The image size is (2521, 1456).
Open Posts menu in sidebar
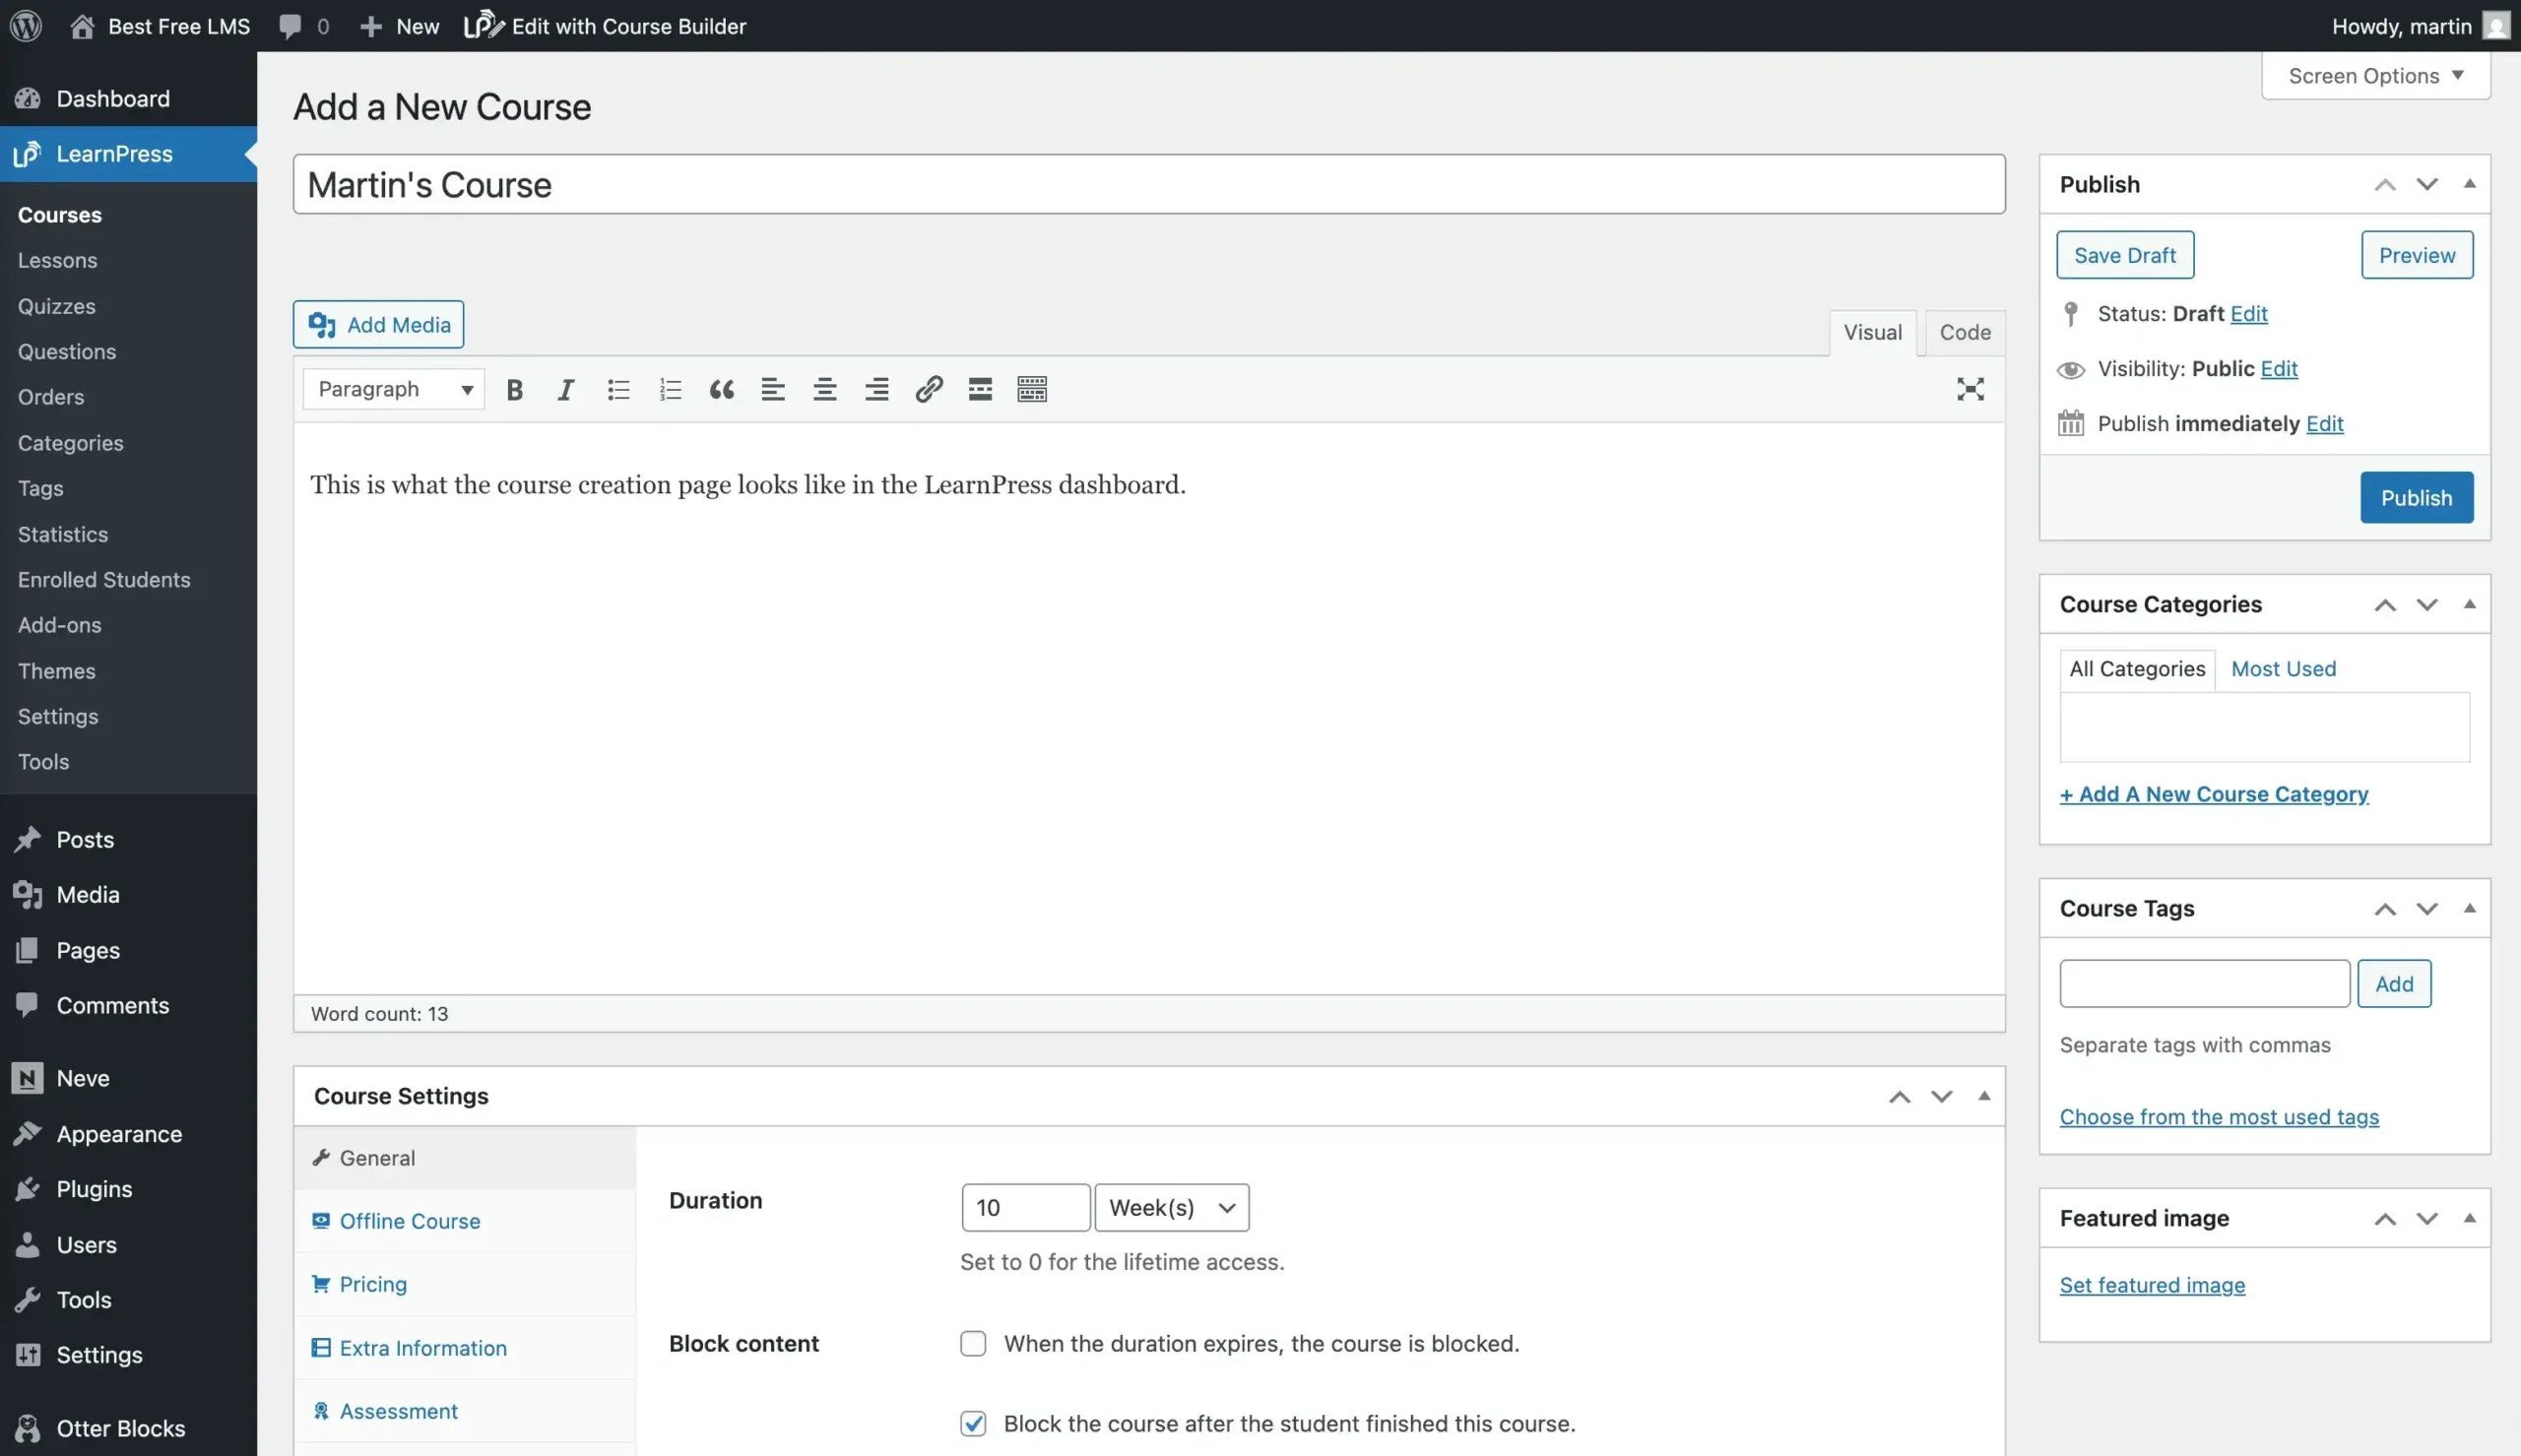coord(128,839)
